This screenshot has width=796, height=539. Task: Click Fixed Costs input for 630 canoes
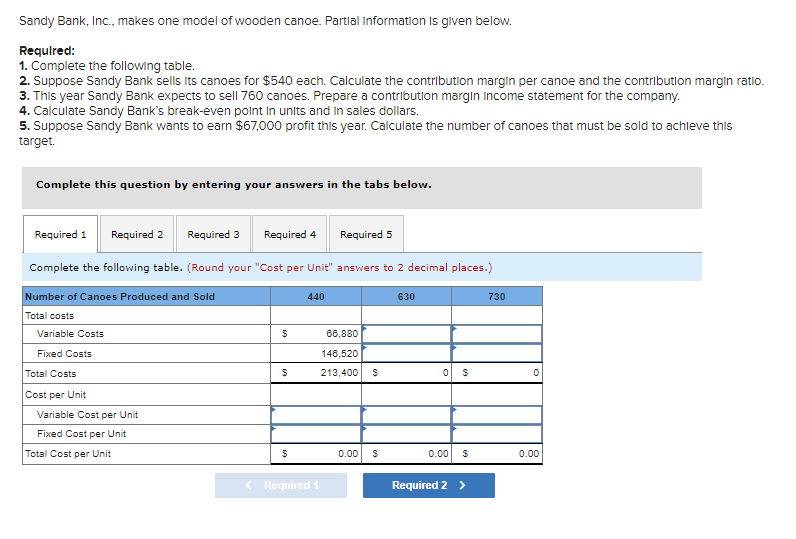407,353
